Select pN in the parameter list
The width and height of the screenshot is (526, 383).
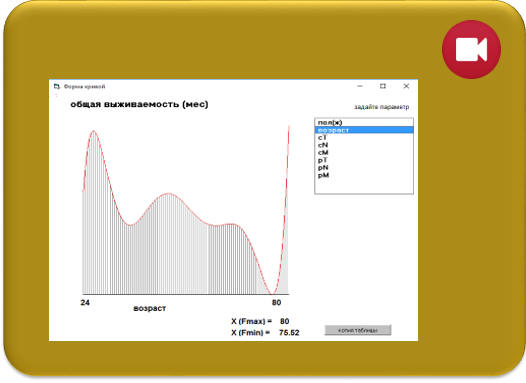[364, 168]
